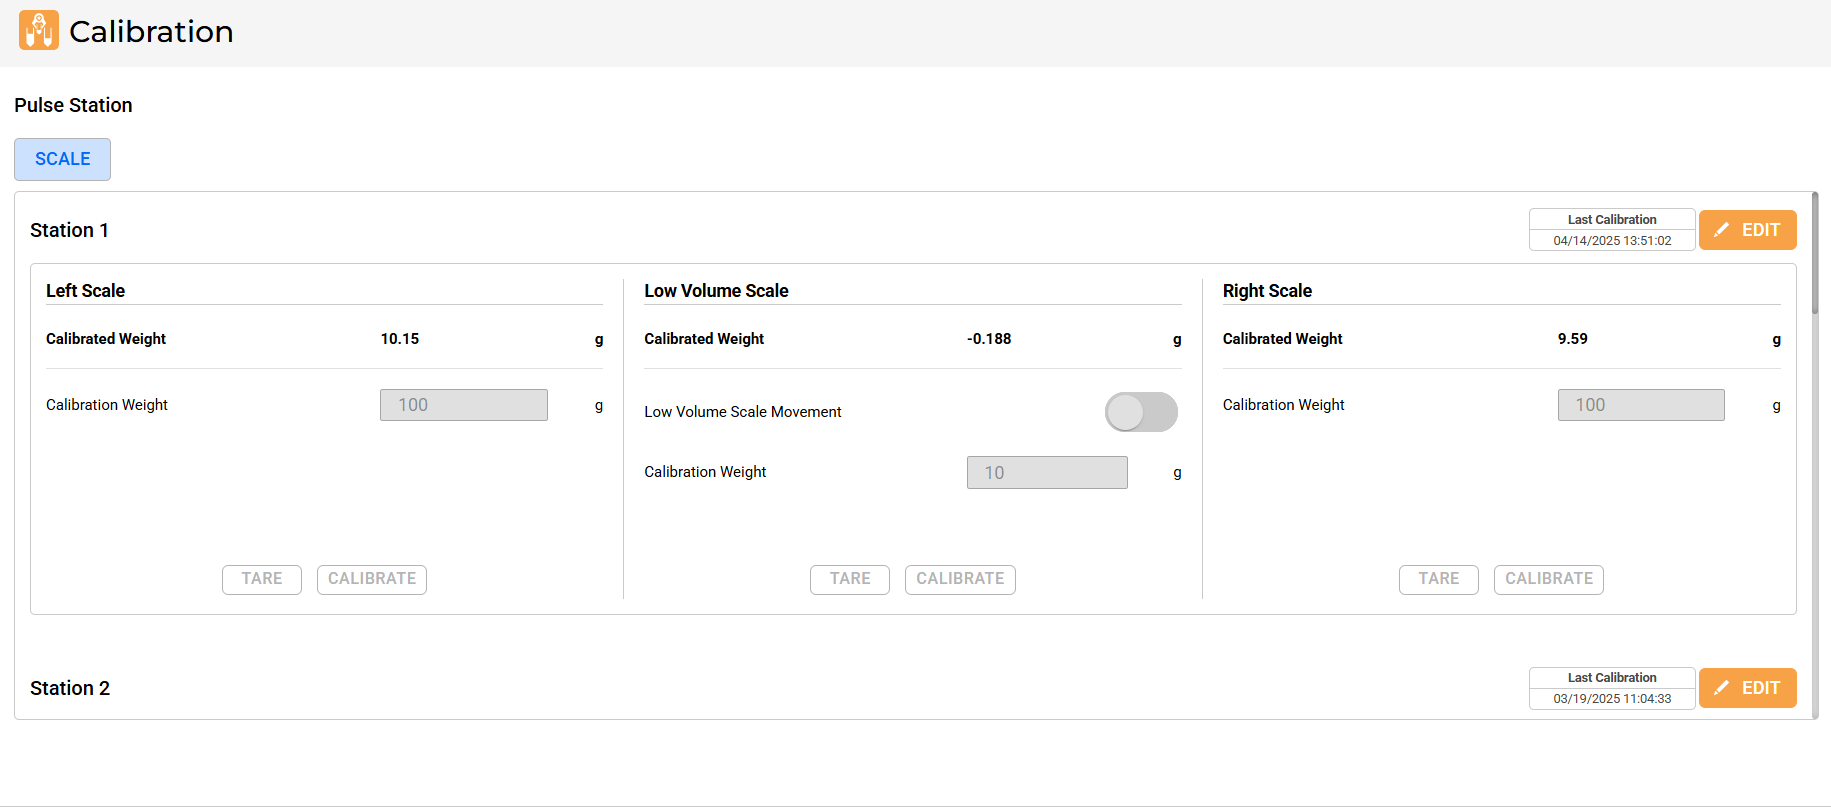
Task: Click Station 1 Last Calibration timestamp box
Action: click(x=1611, y=230)
